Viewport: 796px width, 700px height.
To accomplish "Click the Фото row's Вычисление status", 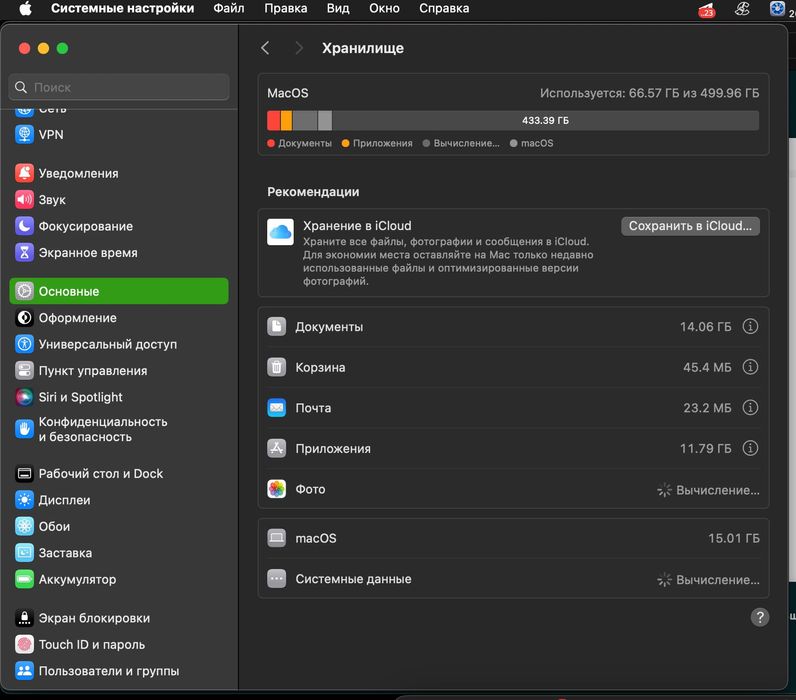I will (709, 490).
